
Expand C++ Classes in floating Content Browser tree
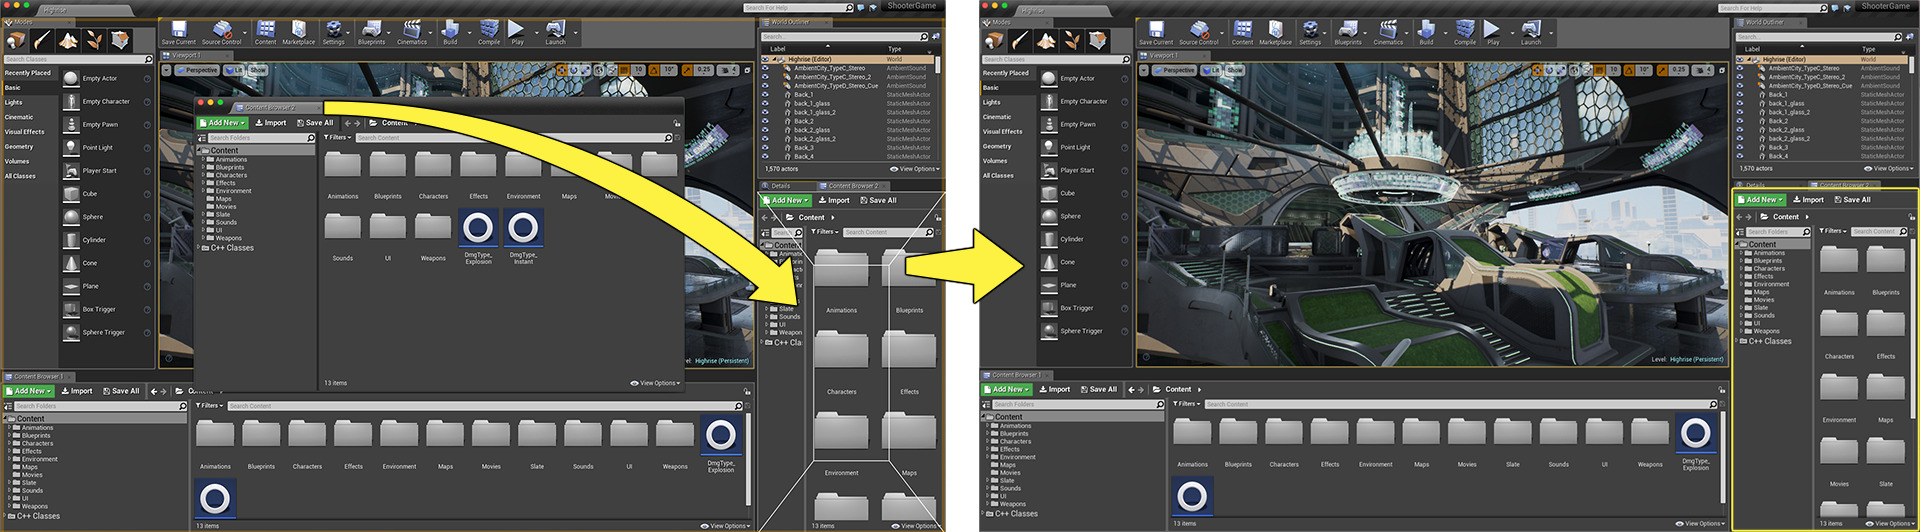point(200,248)
